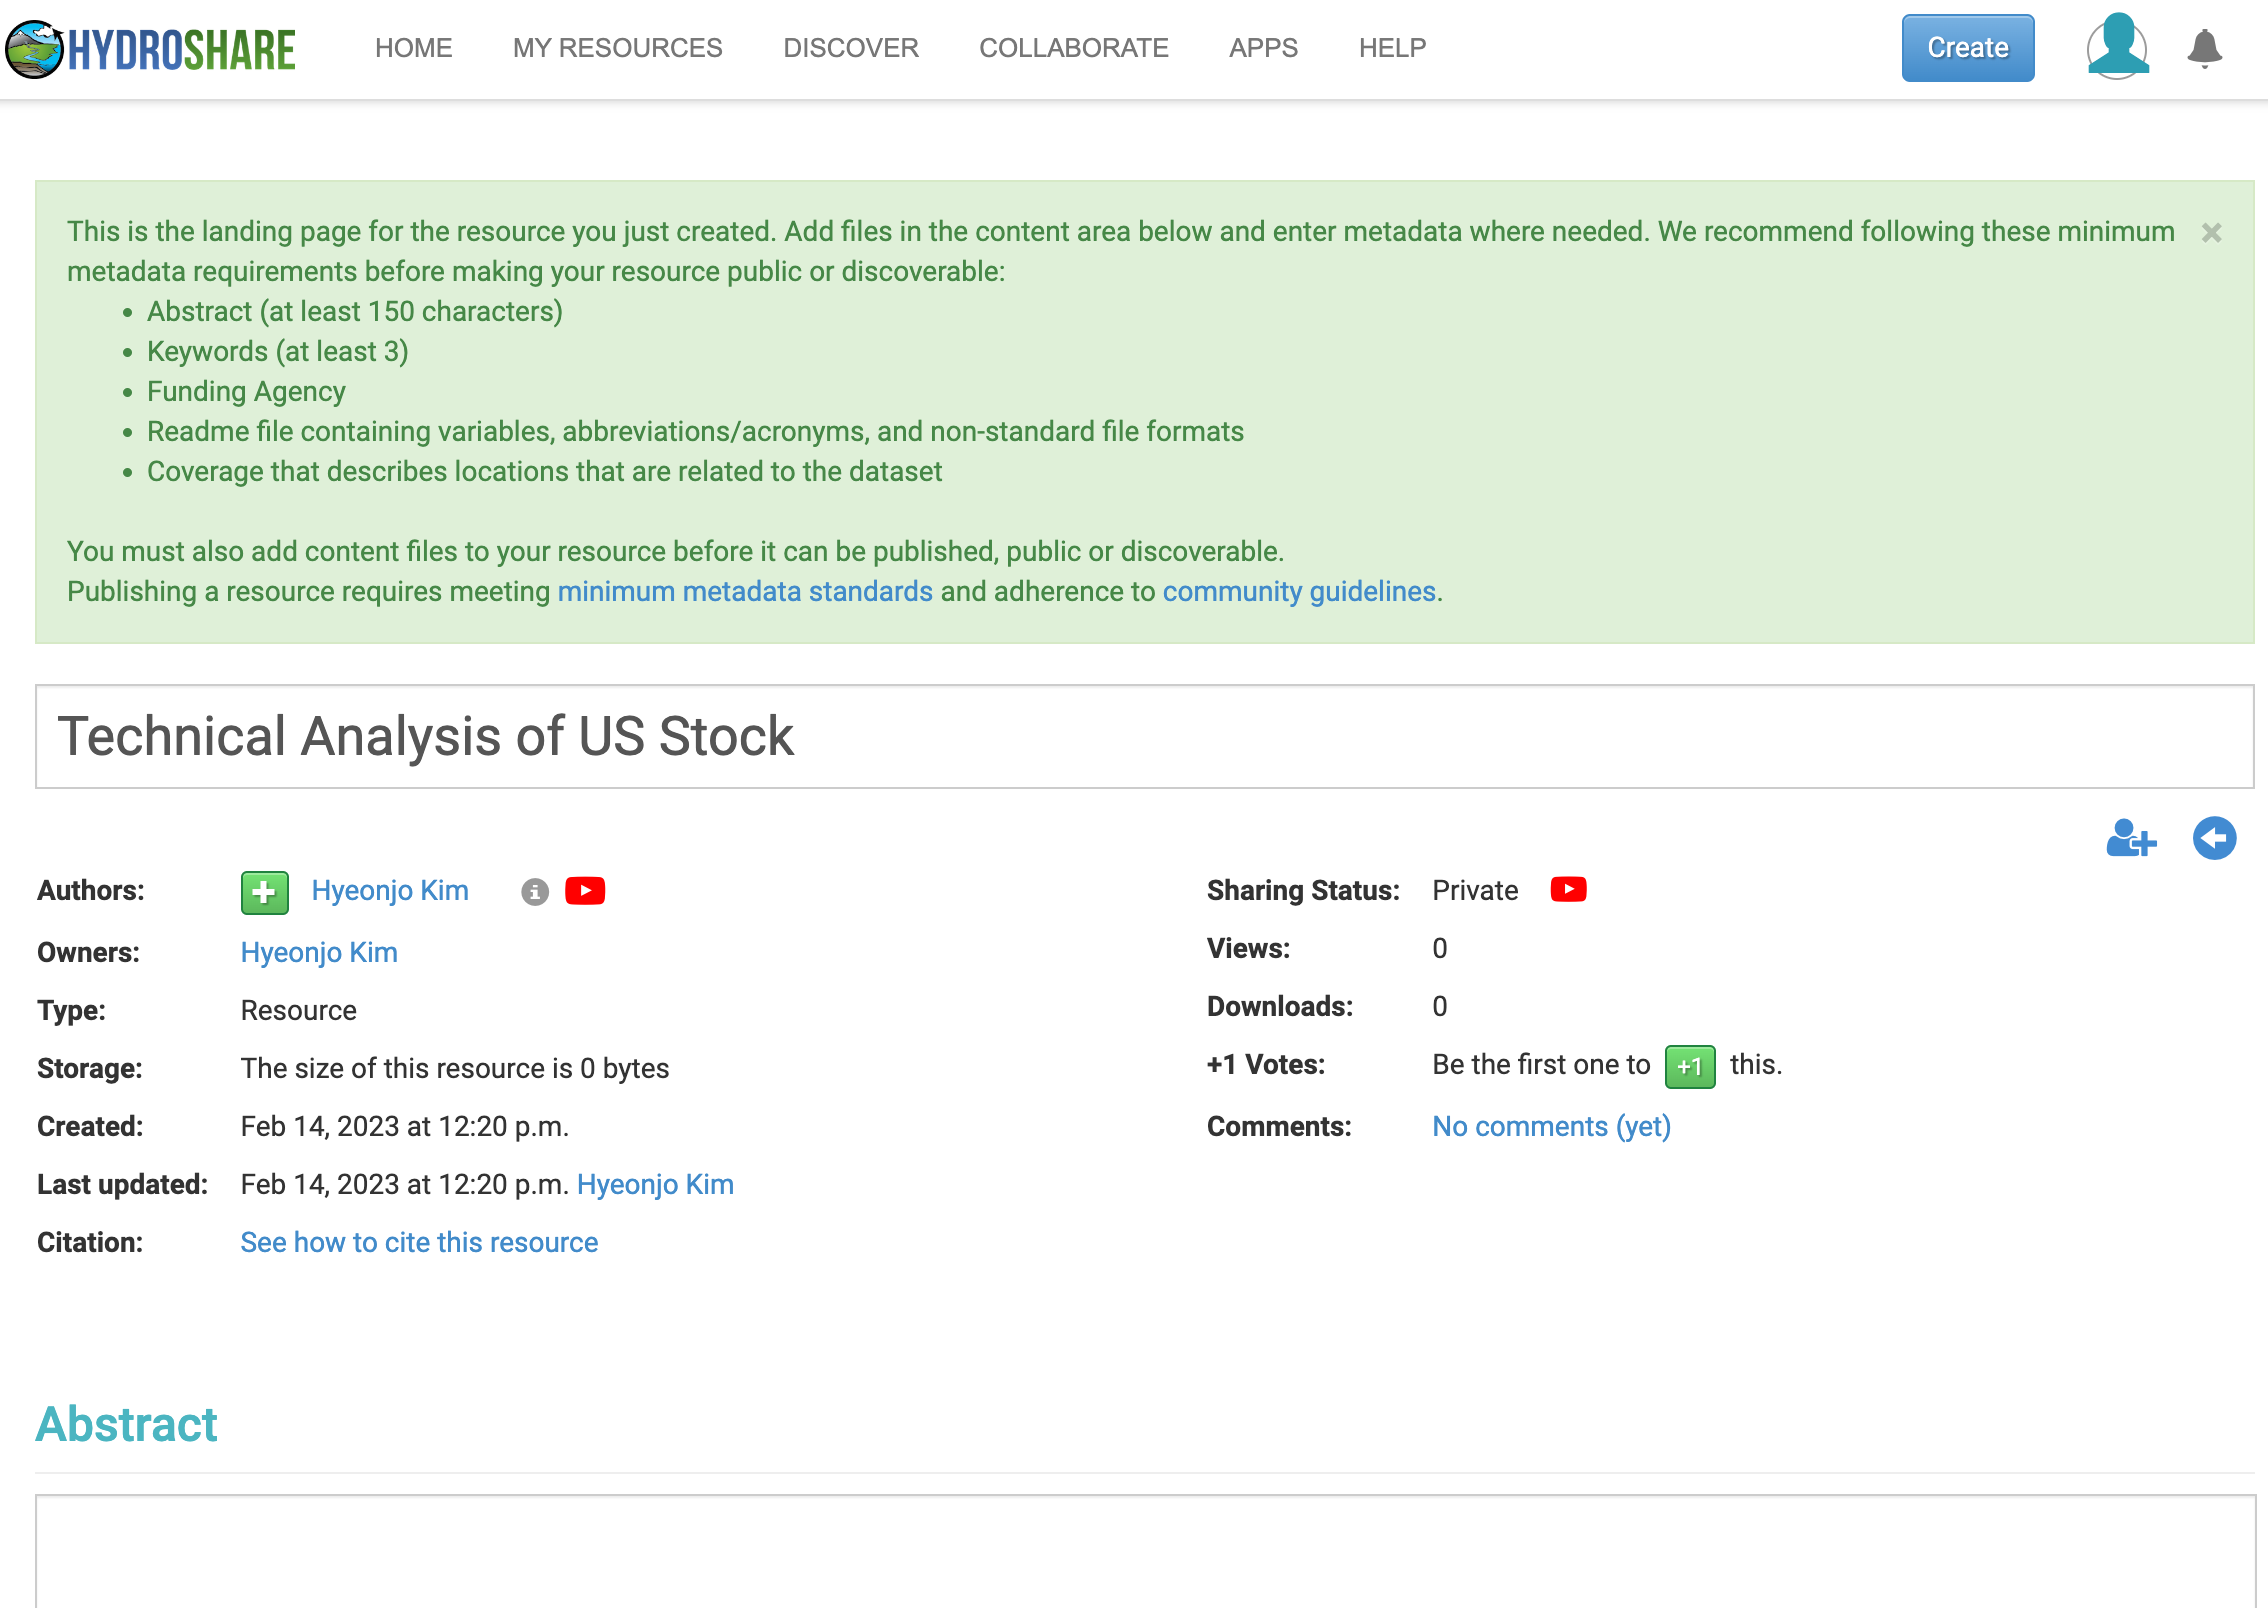Go to the Discover page
This screenshot has width=2268, height=1608.
[850, 48]
